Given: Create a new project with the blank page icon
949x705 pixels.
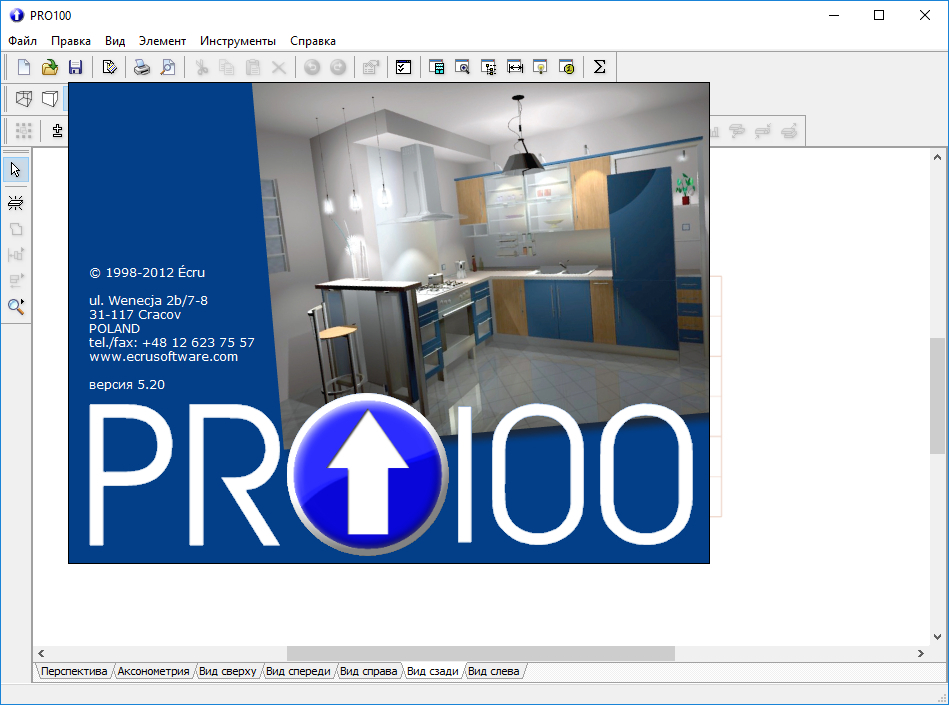Looking at the screenshot, I should 24,67.
